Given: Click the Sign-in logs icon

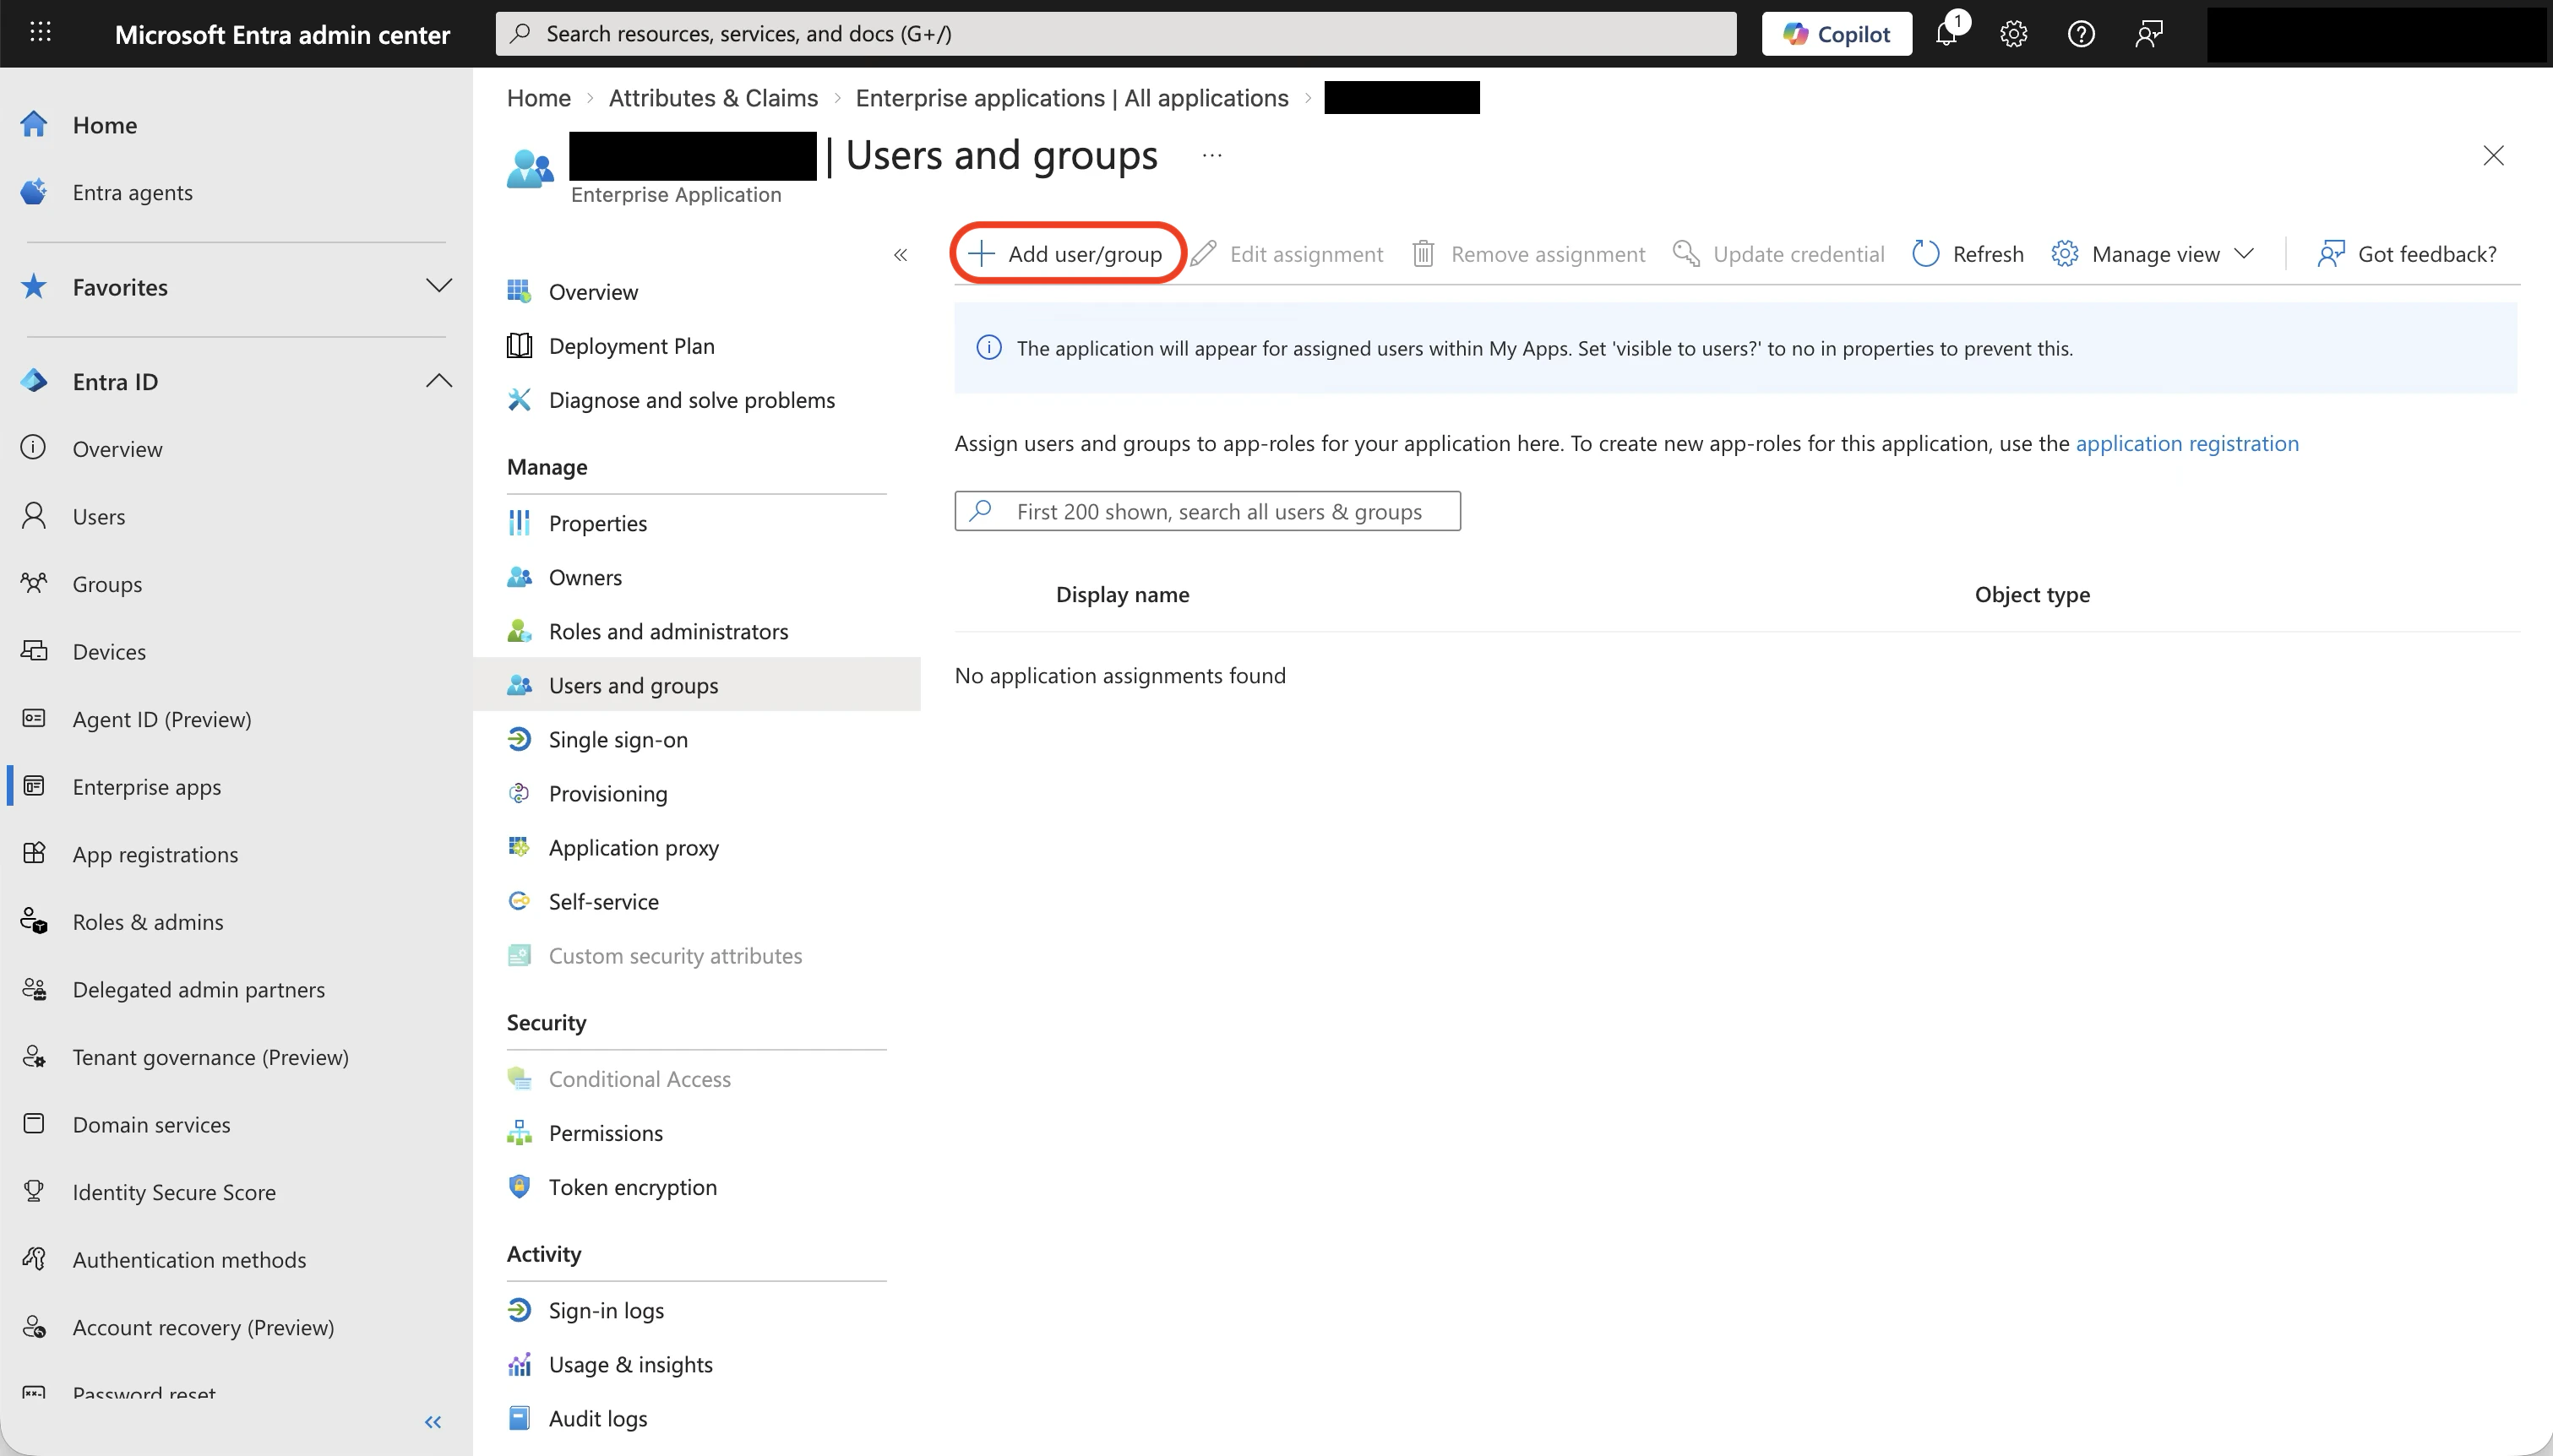Looking at the screenshot, I should (x=519, y=1310).
